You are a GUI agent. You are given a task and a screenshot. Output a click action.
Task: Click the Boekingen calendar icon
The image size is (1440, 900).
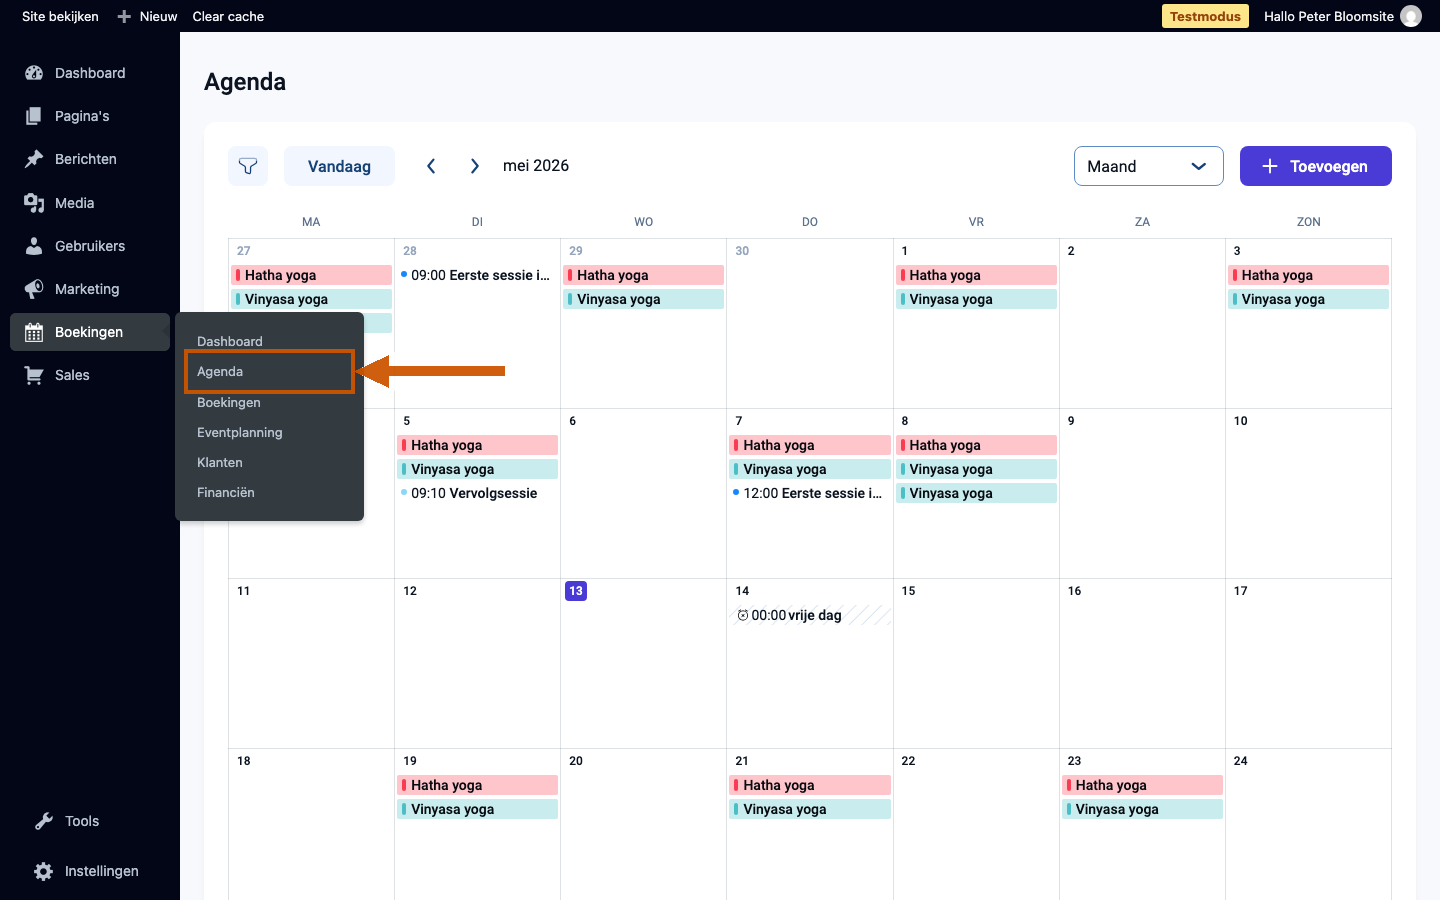pyautogui.click(x=34, y=332)
